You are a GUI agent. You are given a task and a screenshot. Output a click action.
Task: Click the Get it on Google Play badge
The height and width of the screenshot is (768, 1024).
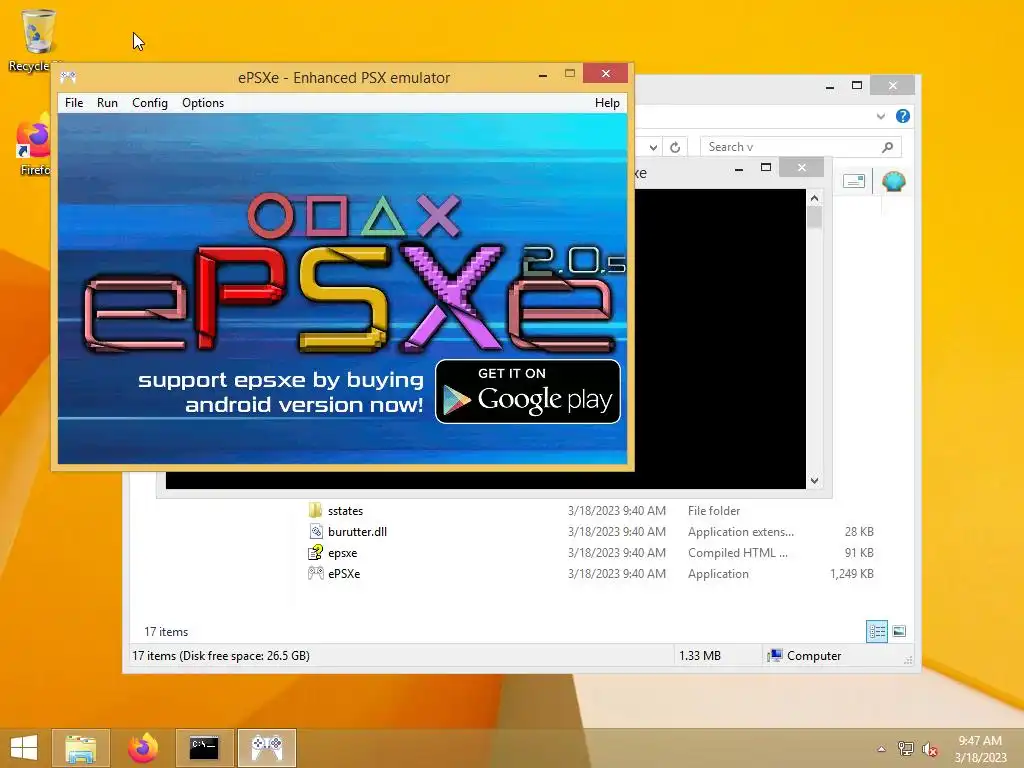point(528,391)
